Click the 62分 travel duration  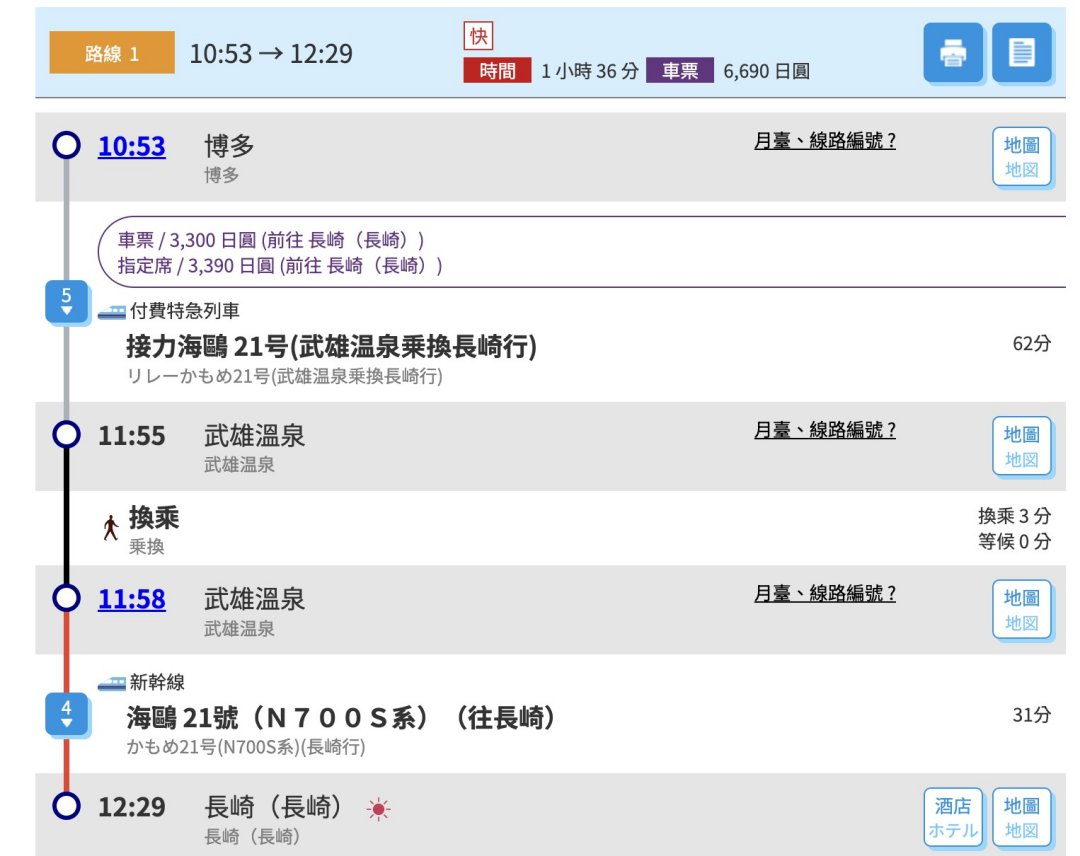pos(1032,344)
